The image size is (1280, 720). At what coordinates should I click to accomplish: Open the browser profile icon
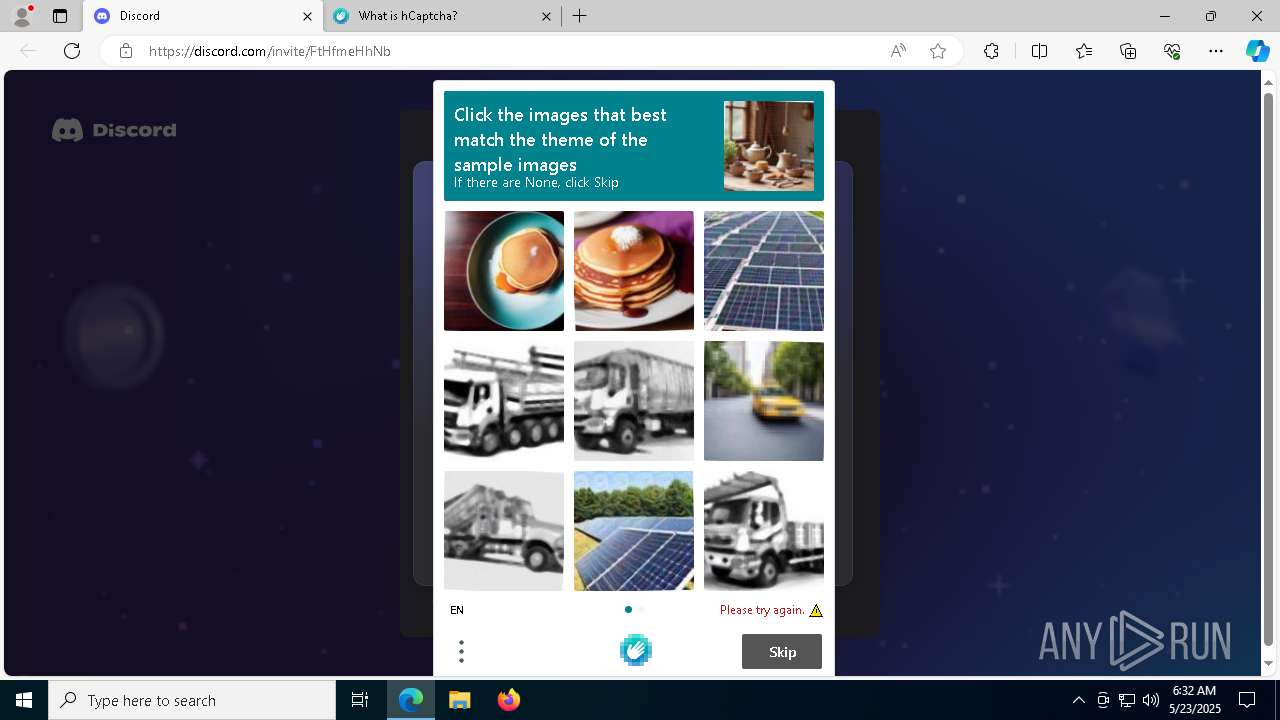tap(22, 16)
